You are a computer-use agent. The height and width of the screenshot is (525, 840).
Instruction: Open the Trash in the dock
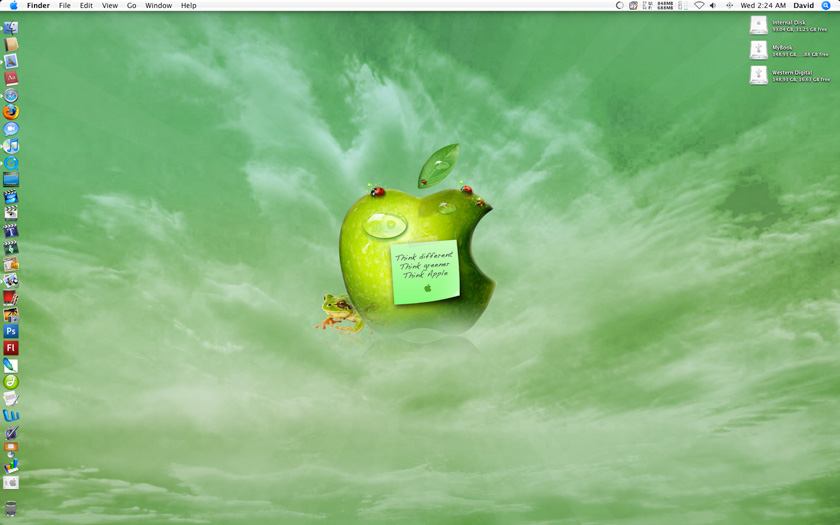[11, 508]
